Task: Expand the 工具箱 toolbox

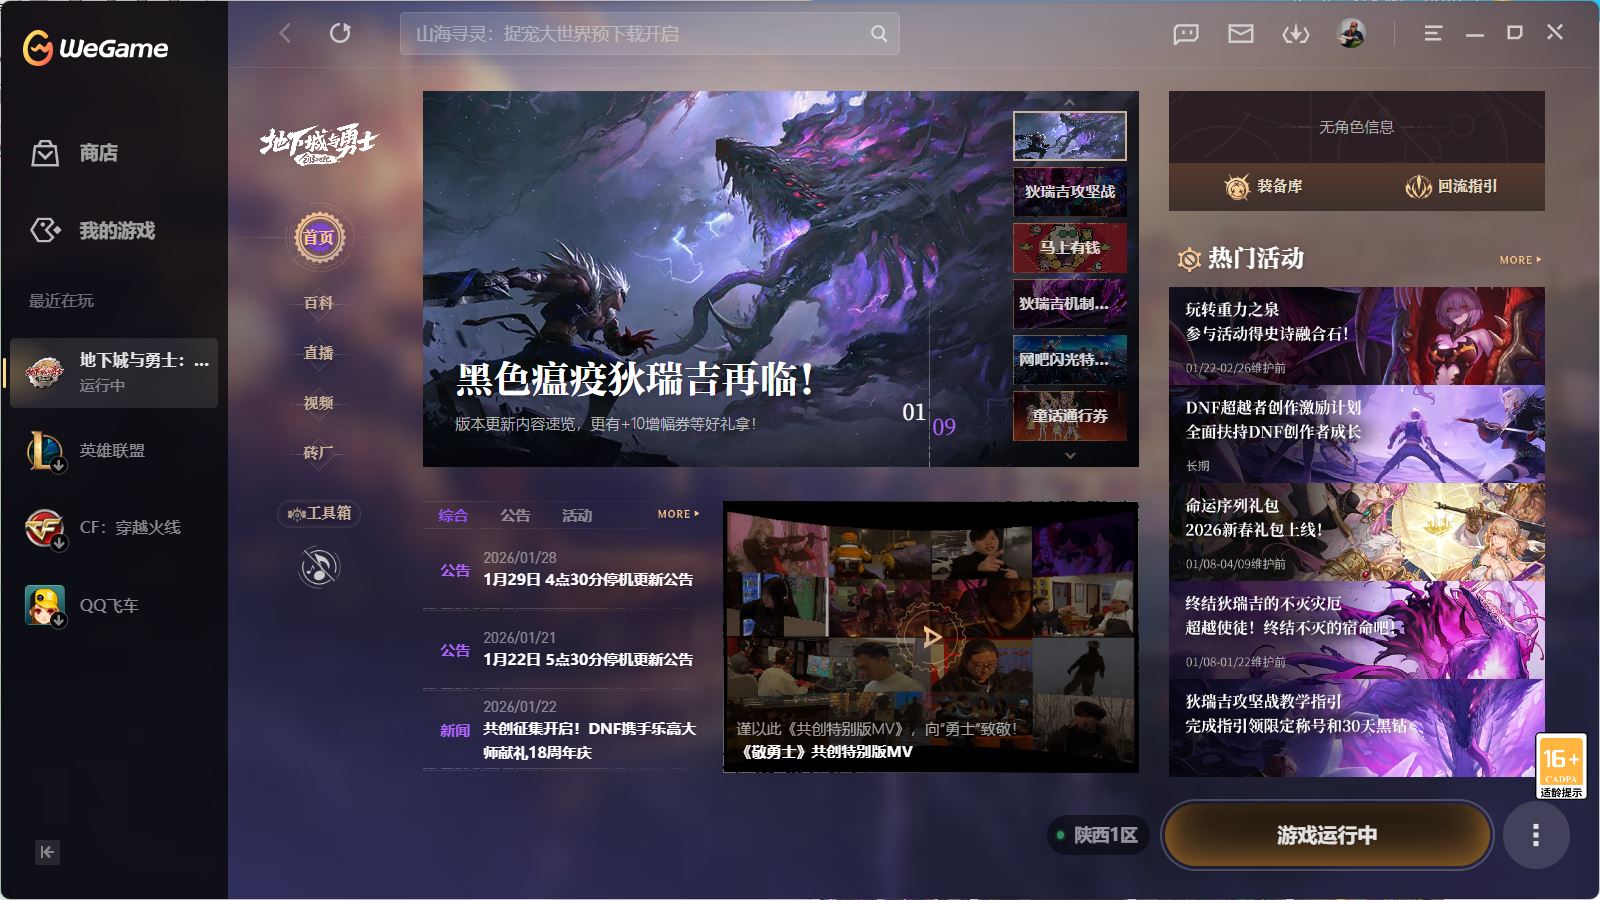Action: click(319, 513)
